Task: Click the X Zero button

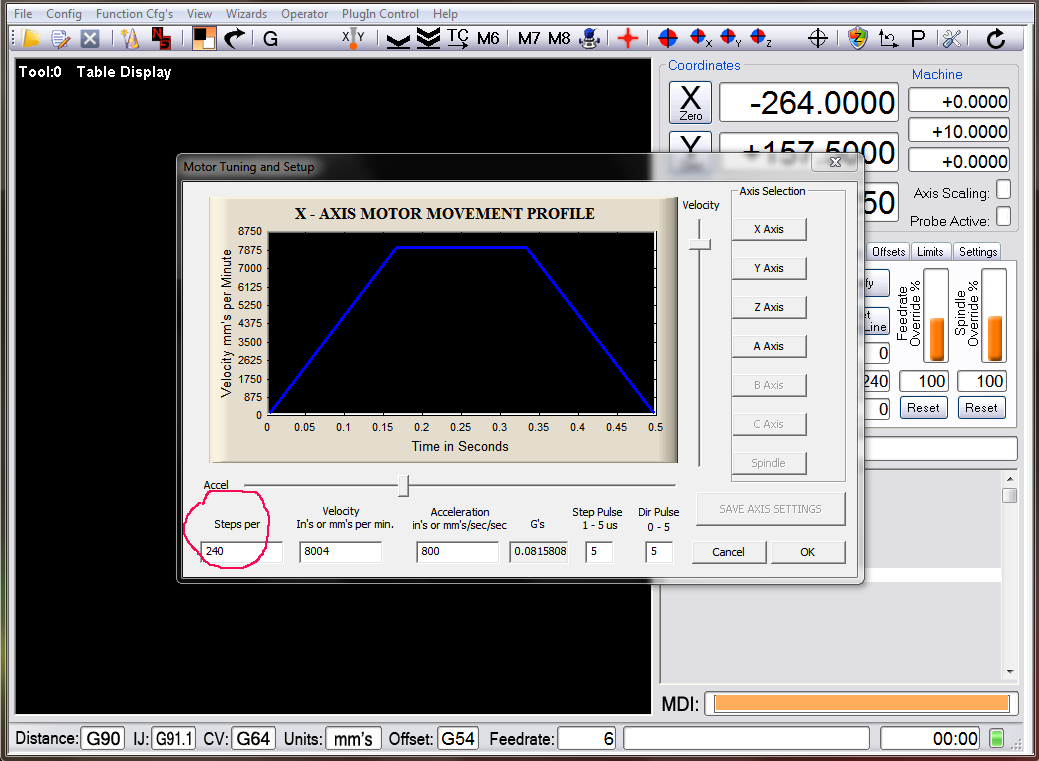Action: 690,102
